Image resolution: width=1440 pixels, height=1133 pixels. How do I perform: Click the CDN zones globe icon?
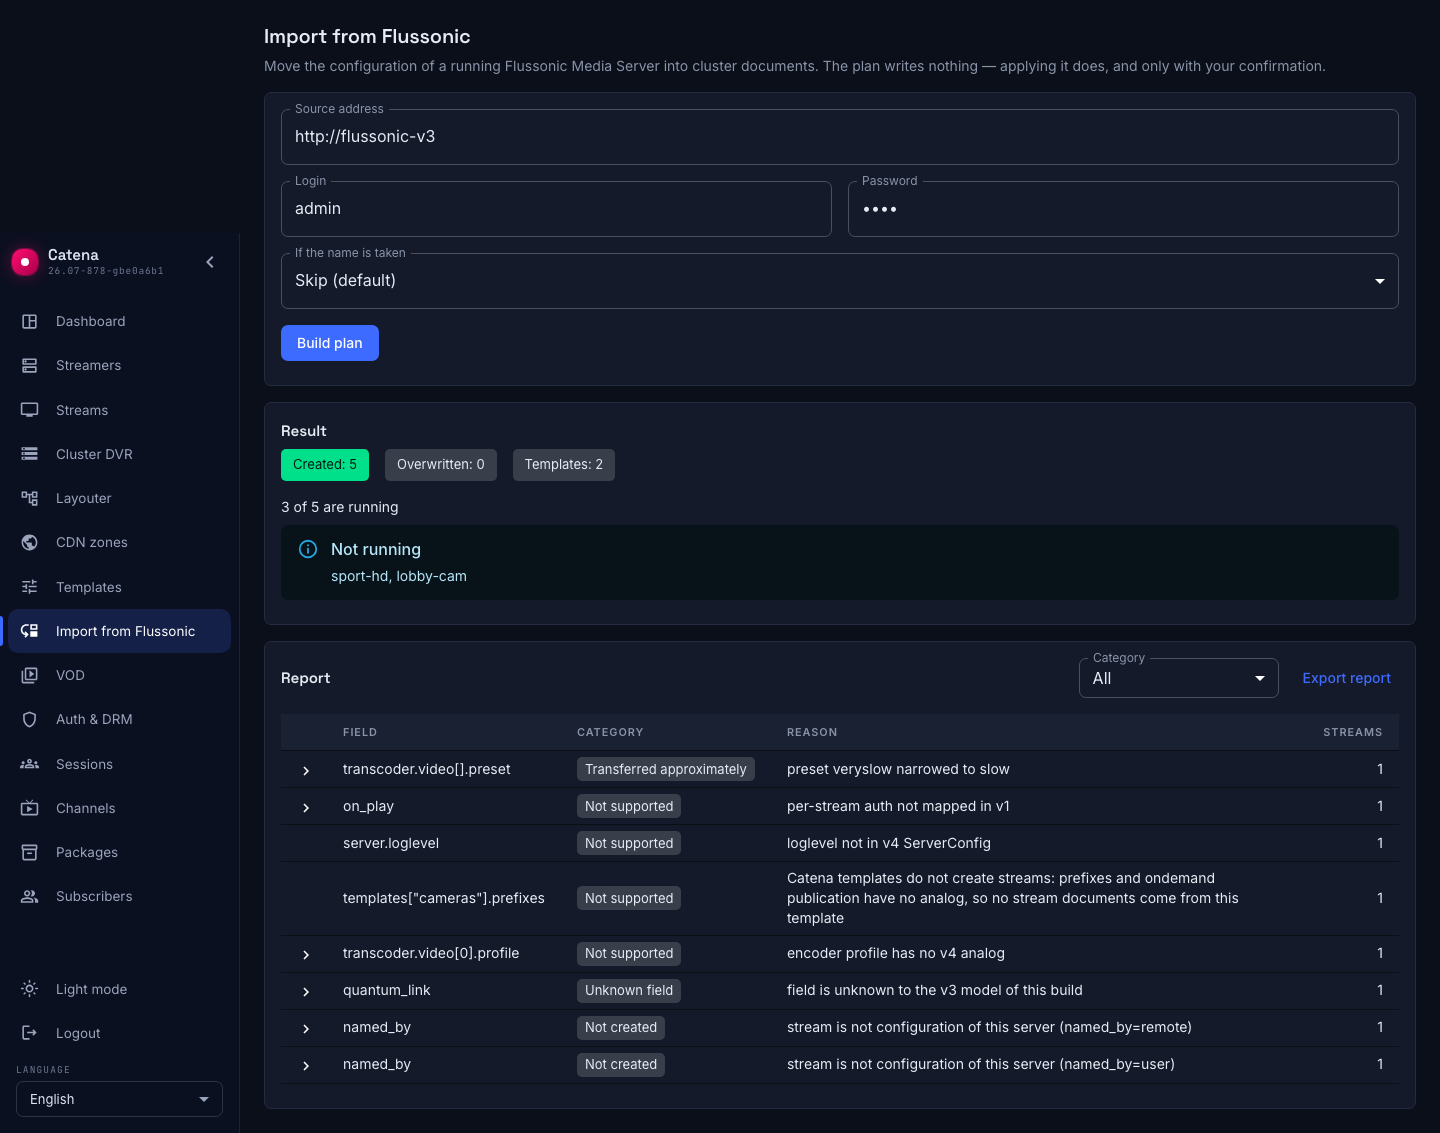coord(30,542)
